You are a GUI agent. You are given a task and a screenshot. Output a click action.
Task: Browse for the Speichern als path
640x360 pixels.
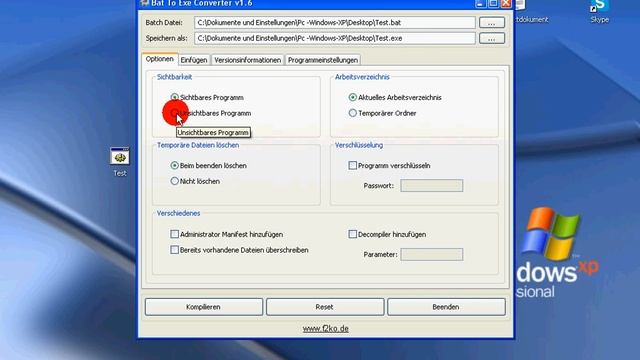click(492, 38)
